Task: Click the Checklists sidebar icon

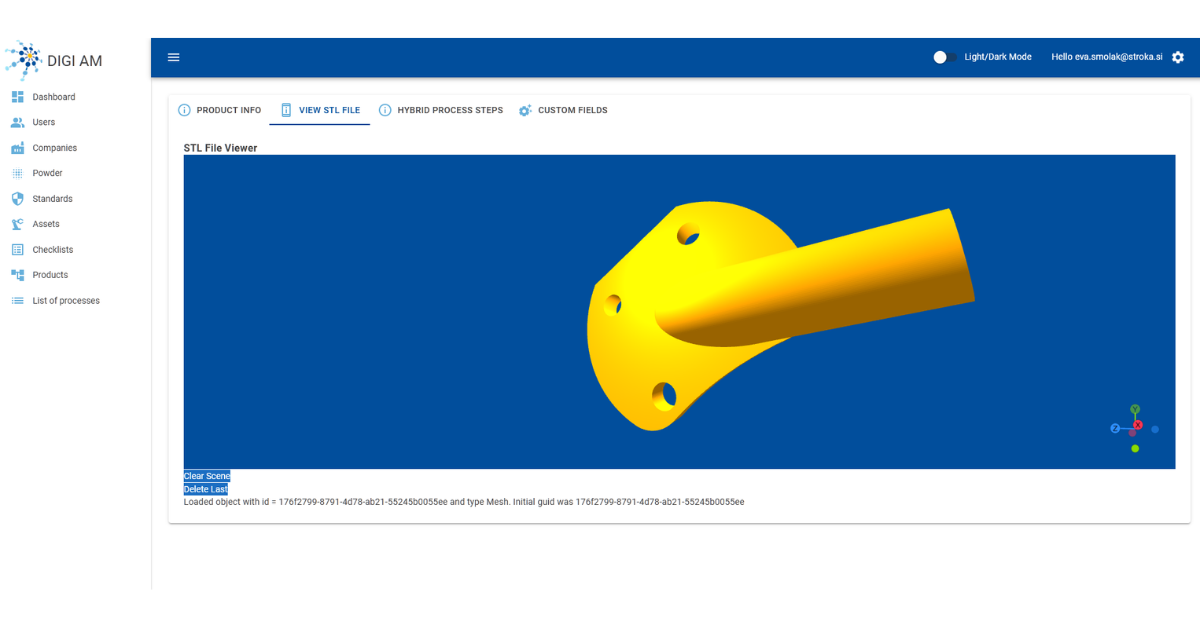Action: 17,249
